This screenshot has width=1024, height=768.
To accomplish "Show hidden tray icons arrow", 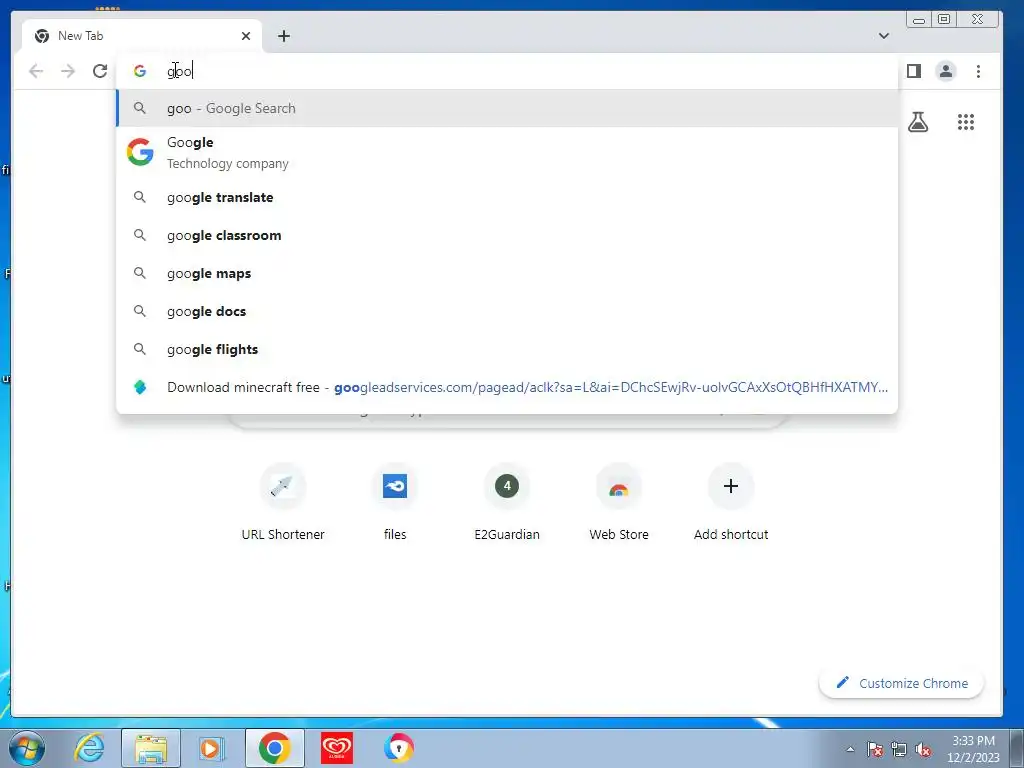I will click(x=850, y=749).
